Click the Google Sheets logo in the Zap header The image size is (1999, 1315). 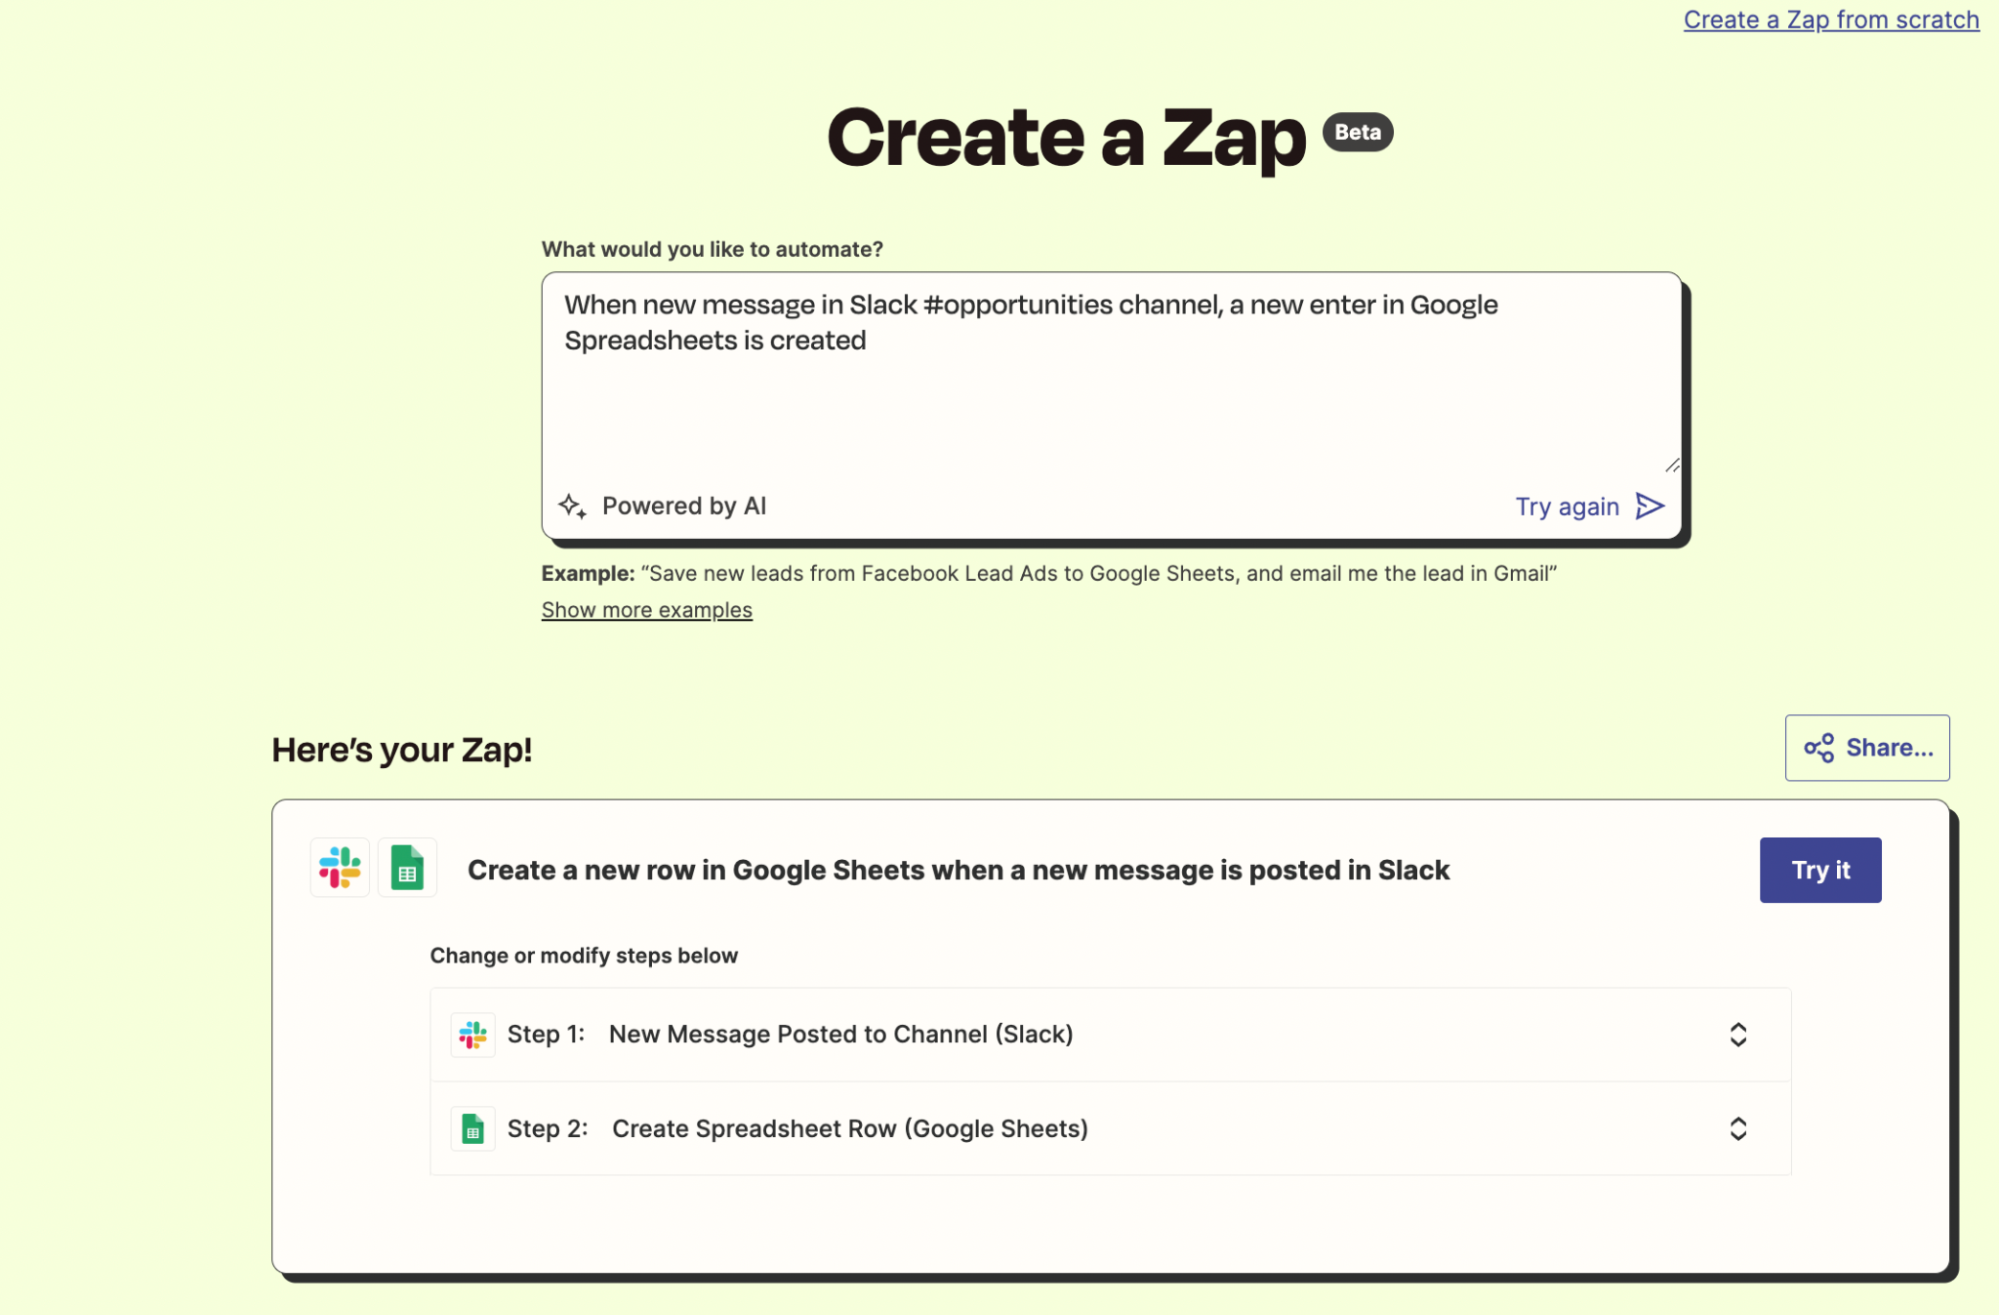click(407, 868)
